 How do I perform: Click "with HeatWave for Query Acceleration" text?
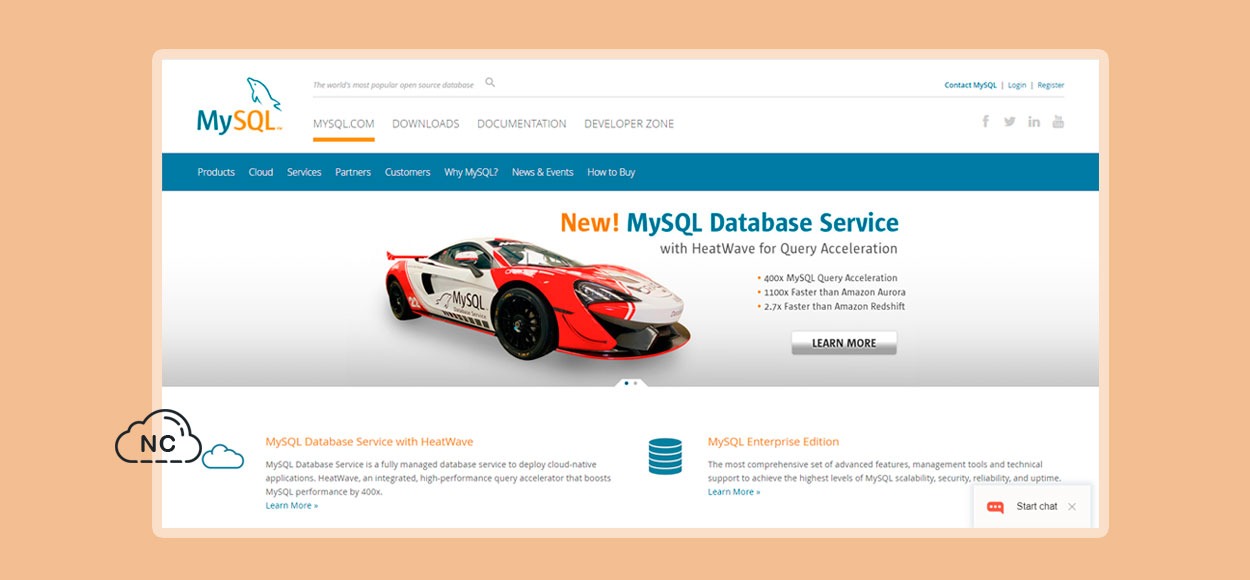779,249
